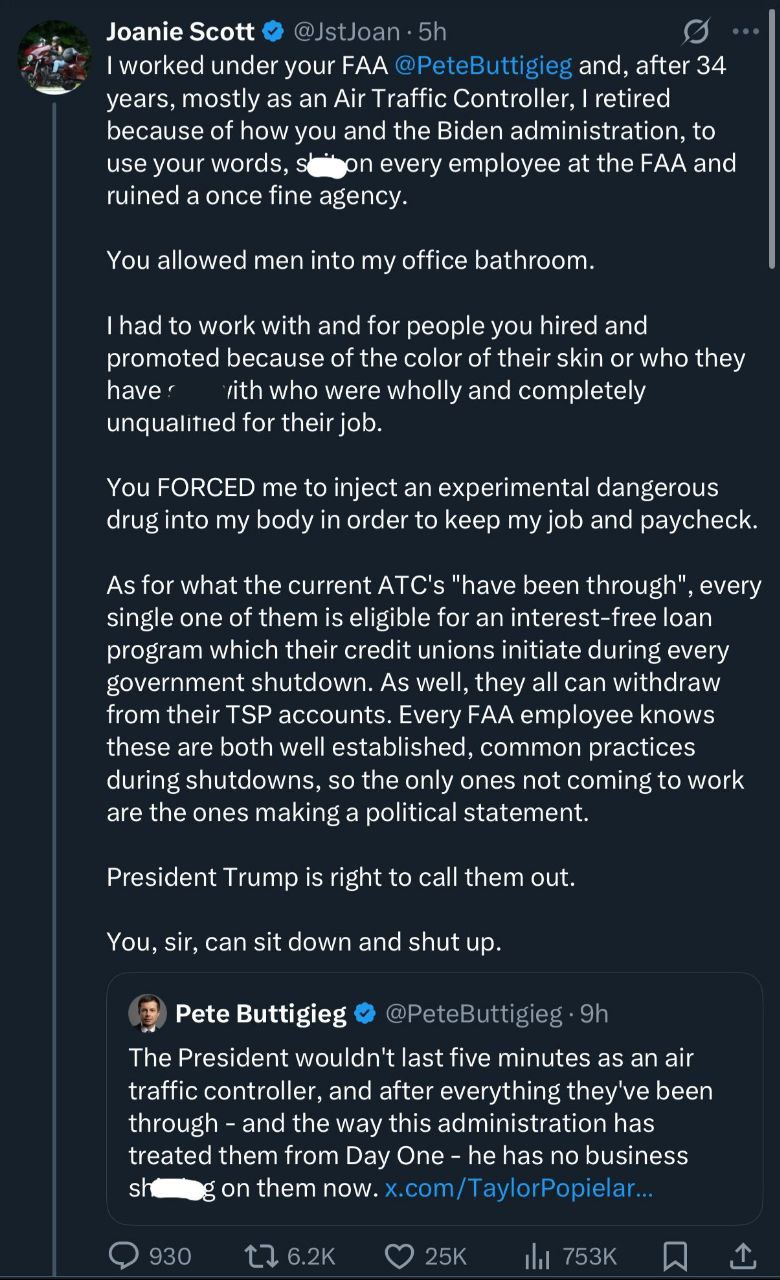Screen dimensions: 780x1280
Task: Open Pete Buttigieg's avatar in quoted tweet
Action: click(x=147, y=1014)
